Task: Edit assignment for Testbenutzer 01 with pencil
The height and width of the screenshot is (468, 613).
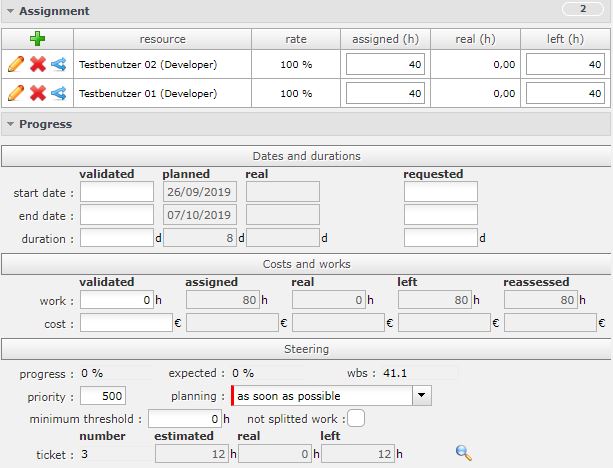Action: 15,94
